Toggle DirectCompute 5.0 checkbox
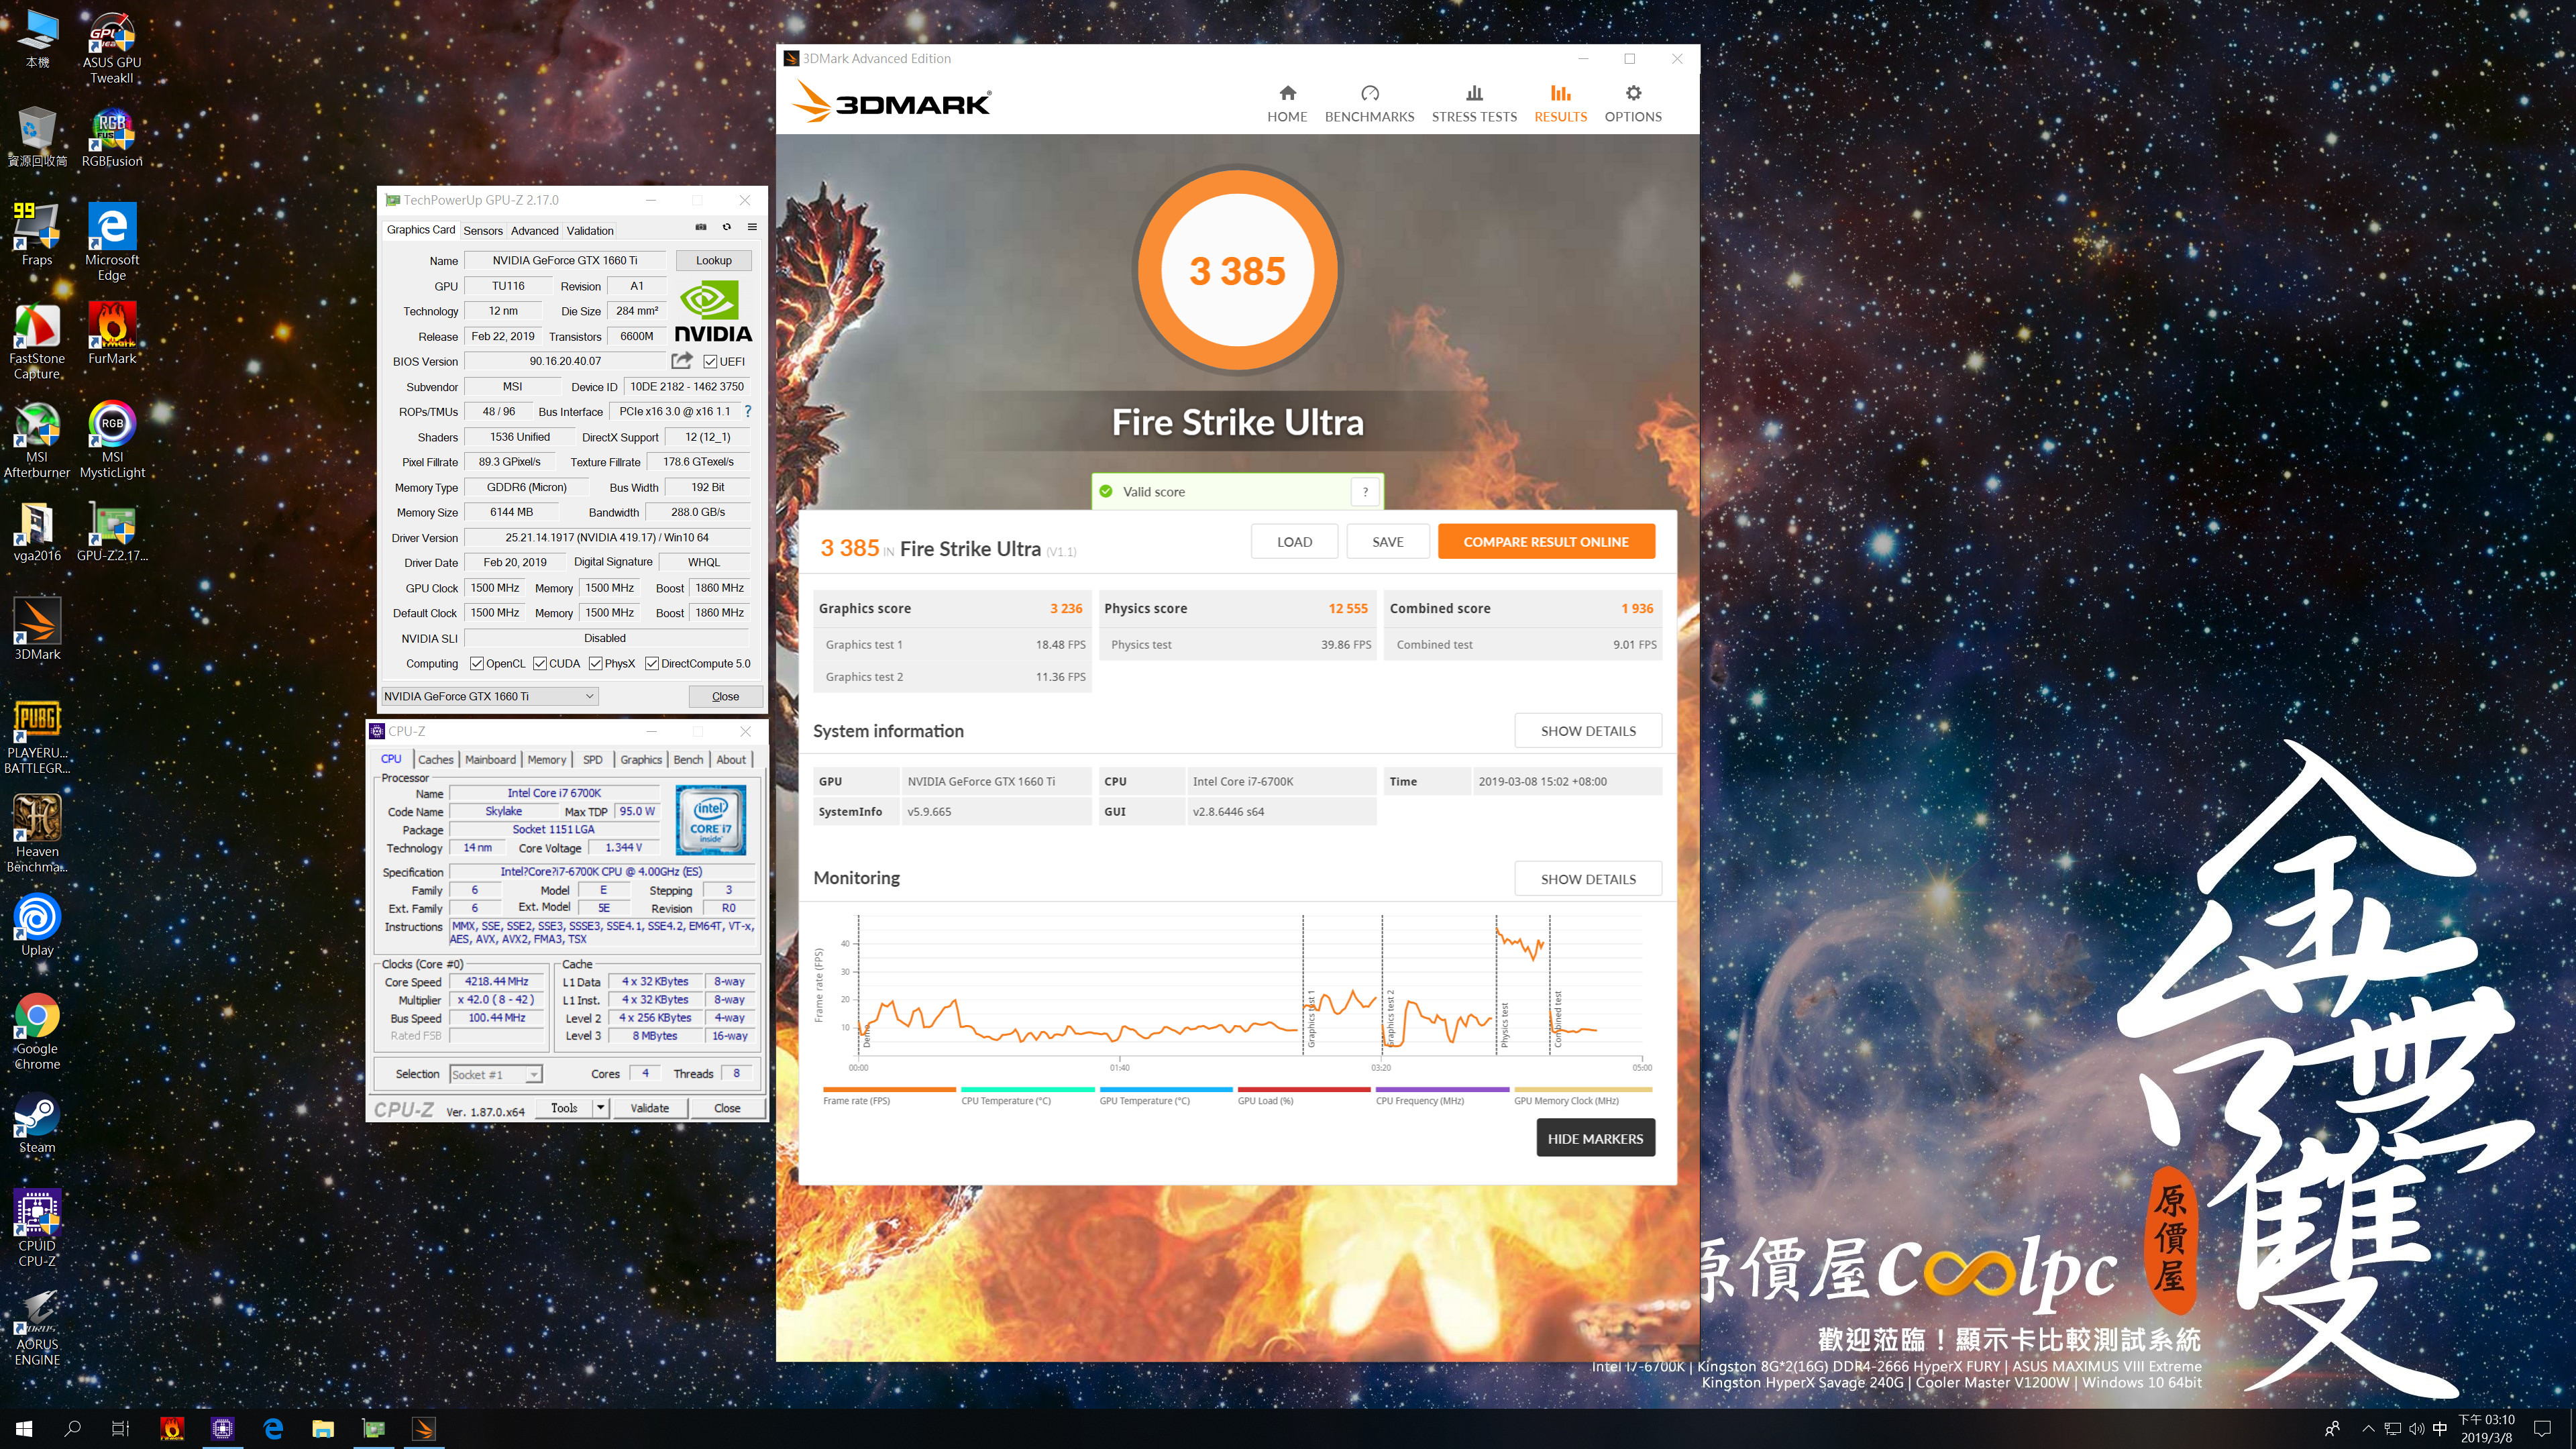 652,663
